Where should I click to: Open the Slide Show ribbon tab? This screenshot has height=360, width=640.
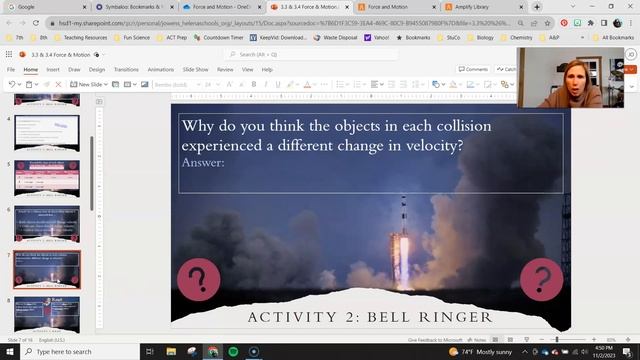pos(195,70)
